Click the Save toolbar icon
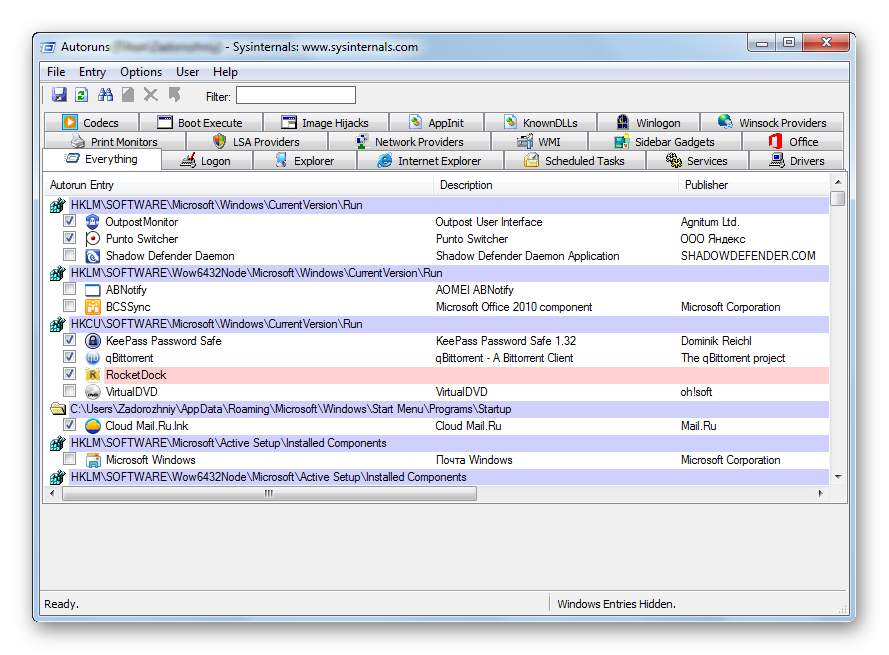Image resolution: width=889 pixels, height=655 pixels. (59, 95)
